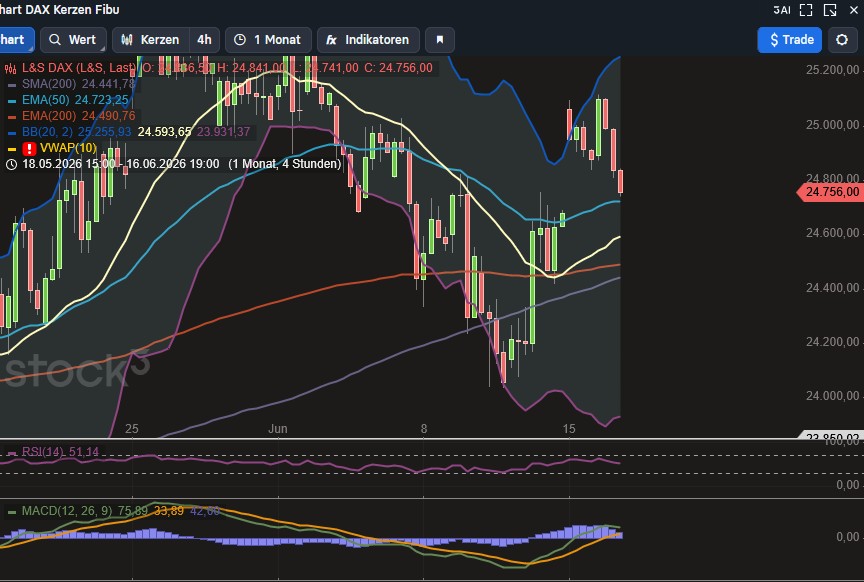This screenshot has height=582, width=864.
Task: Click clock icon beside date range
Action: pos(11,164)
